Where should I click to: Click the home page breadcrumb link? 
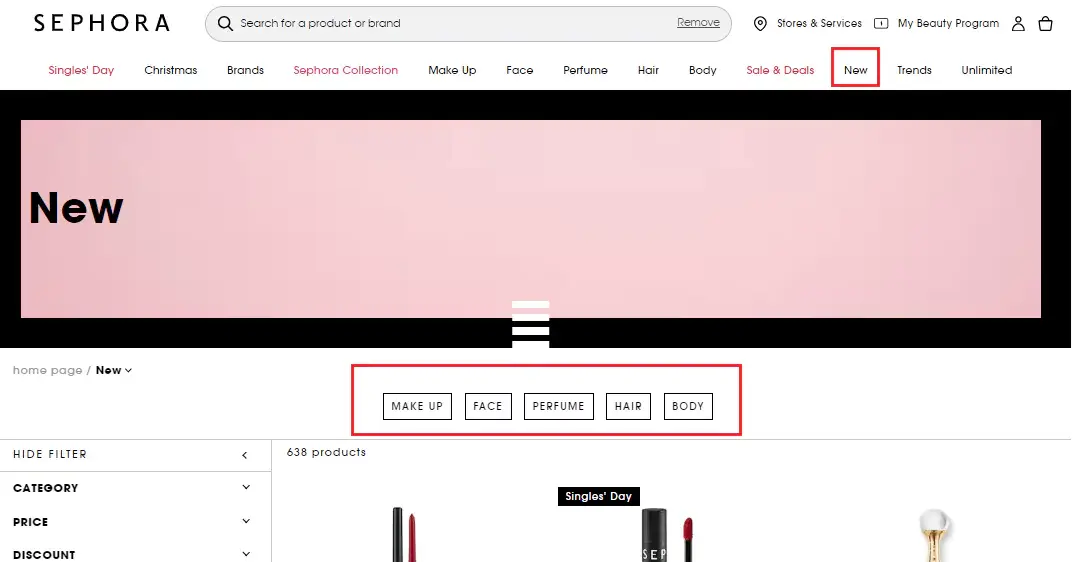point(47,370)
